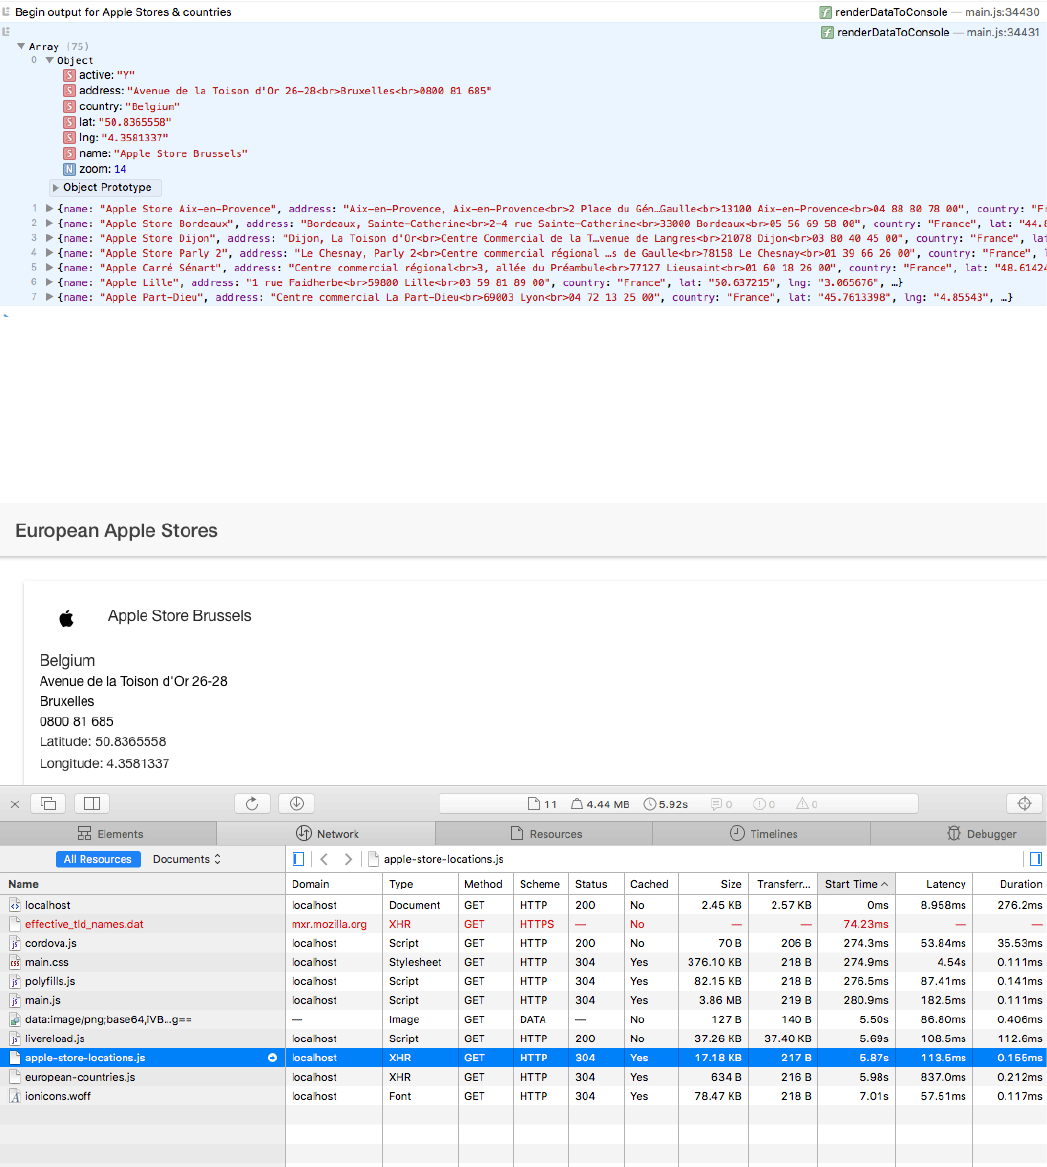Switch to the Elements tab
1047x1167 pixels.
[x=109, y=834]
